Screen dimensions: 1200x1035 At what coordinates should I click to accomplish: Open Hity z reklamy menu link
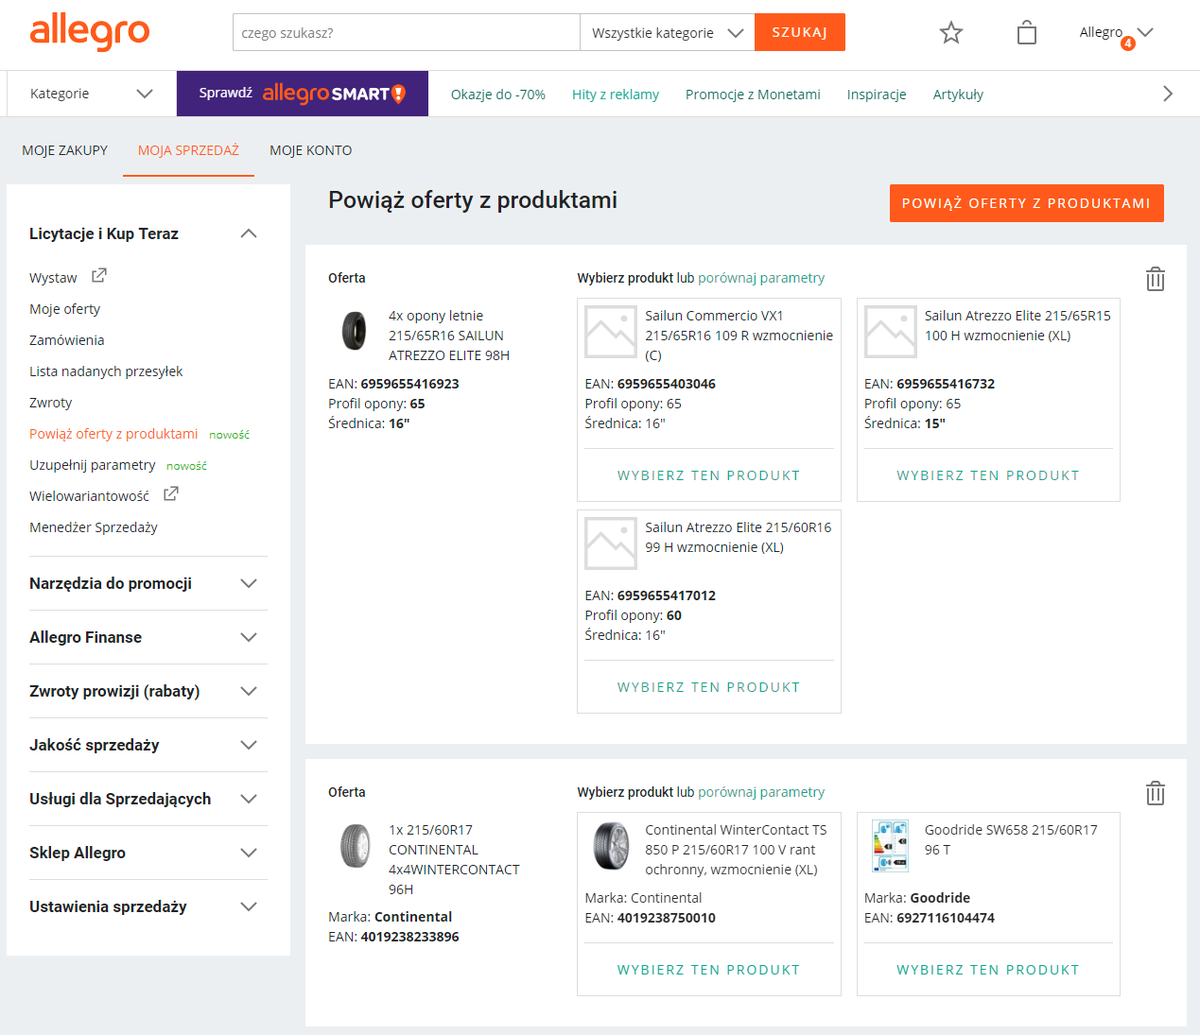pyautogui.click(x=615, y=95)
